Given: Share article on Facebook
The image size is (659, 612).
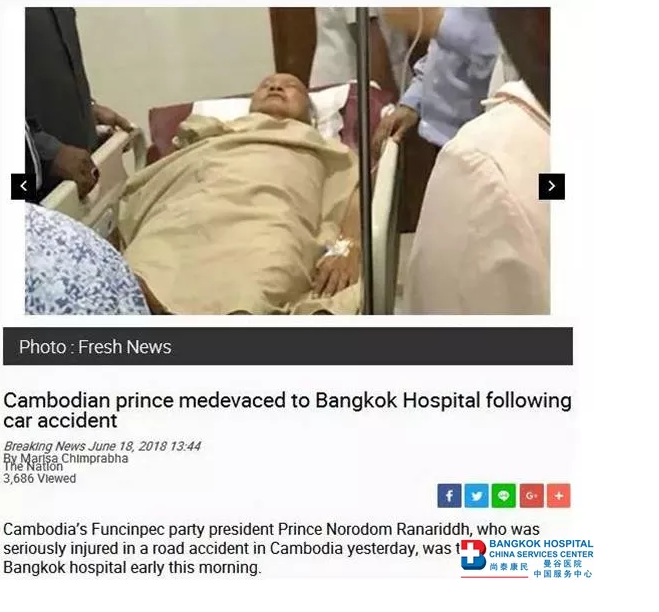Looking at the screenshot, I should point(449,496).
